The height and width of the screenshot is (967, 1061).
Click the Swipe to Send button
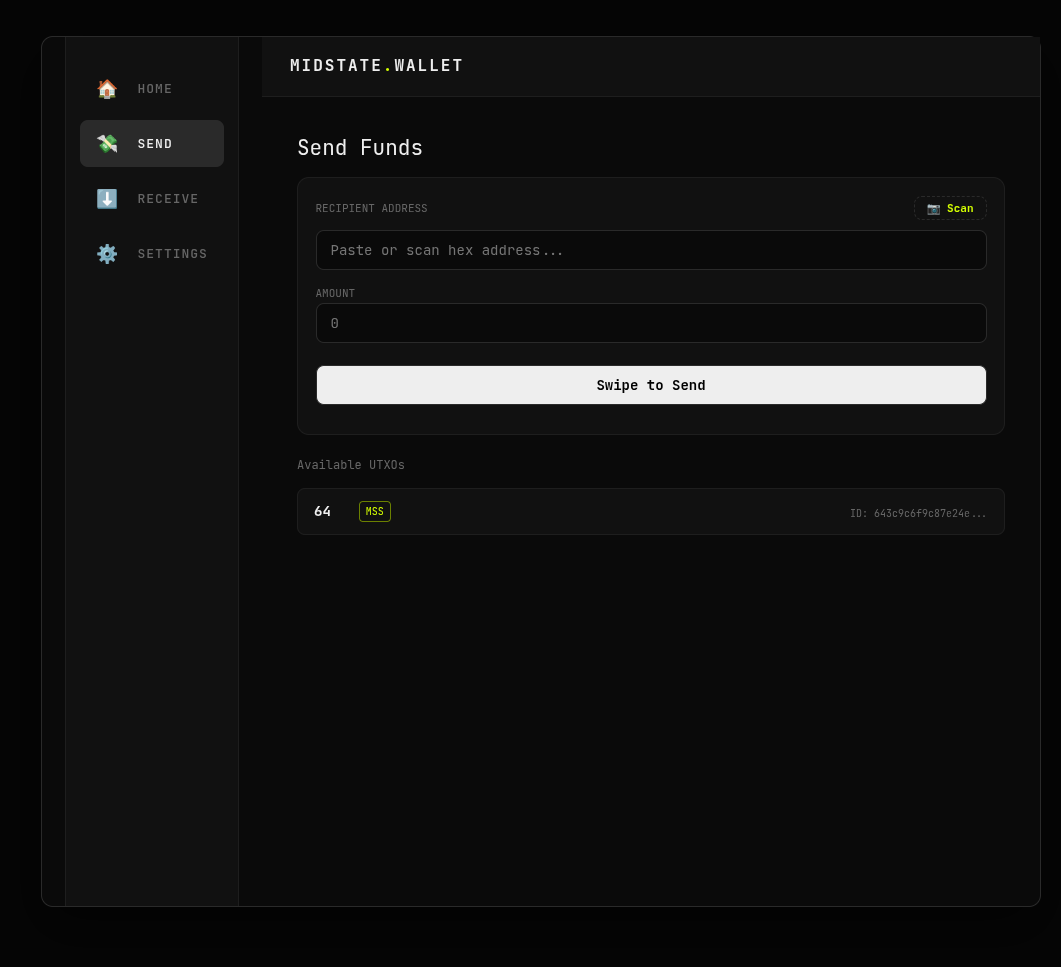651,385
